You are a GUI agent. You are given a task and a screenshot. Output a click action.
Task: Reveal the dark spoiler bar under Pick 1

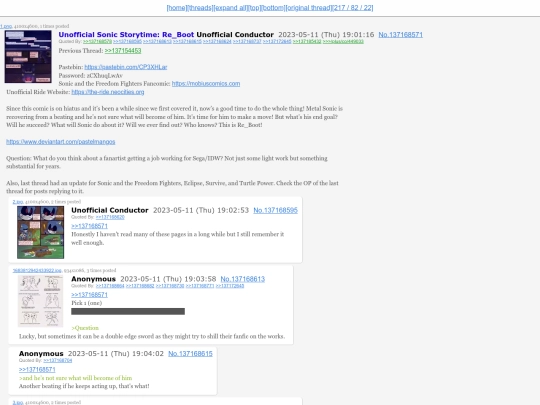(x=128, y=311)
